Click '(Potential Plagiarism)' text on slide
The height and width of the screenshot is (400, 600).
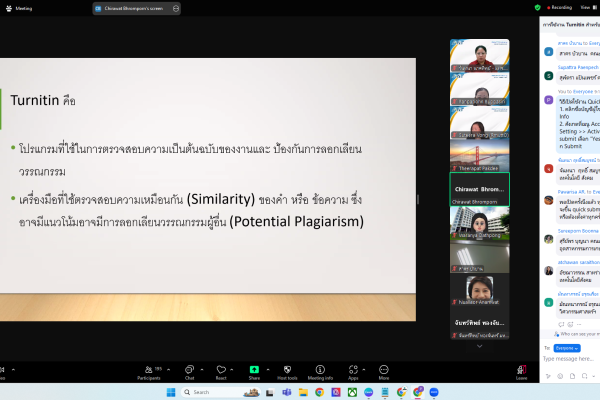(x=297, y=221)
